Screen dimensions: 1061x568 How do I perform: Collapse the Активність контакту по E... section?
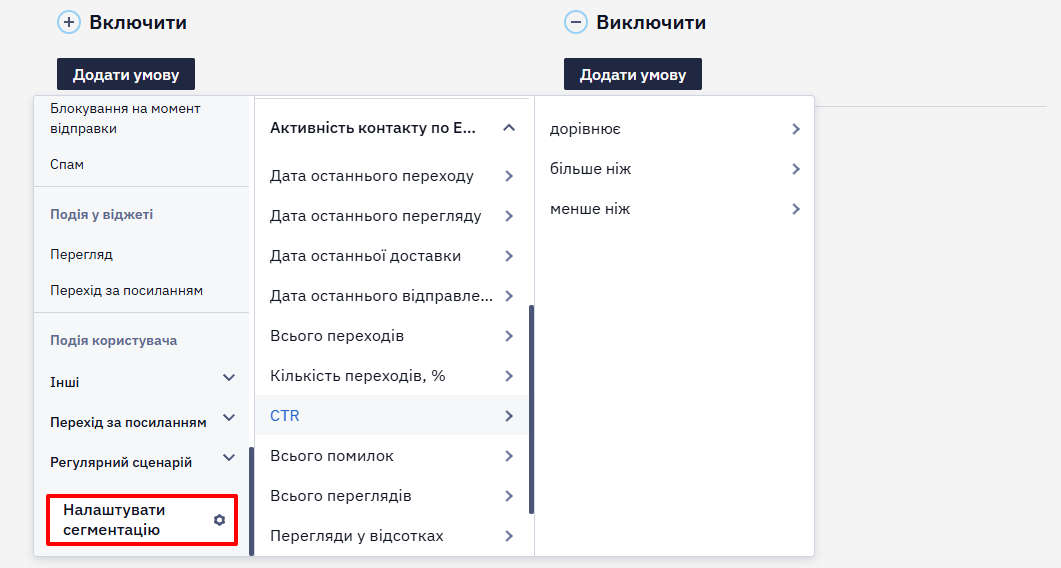click(x=509, y=127)
